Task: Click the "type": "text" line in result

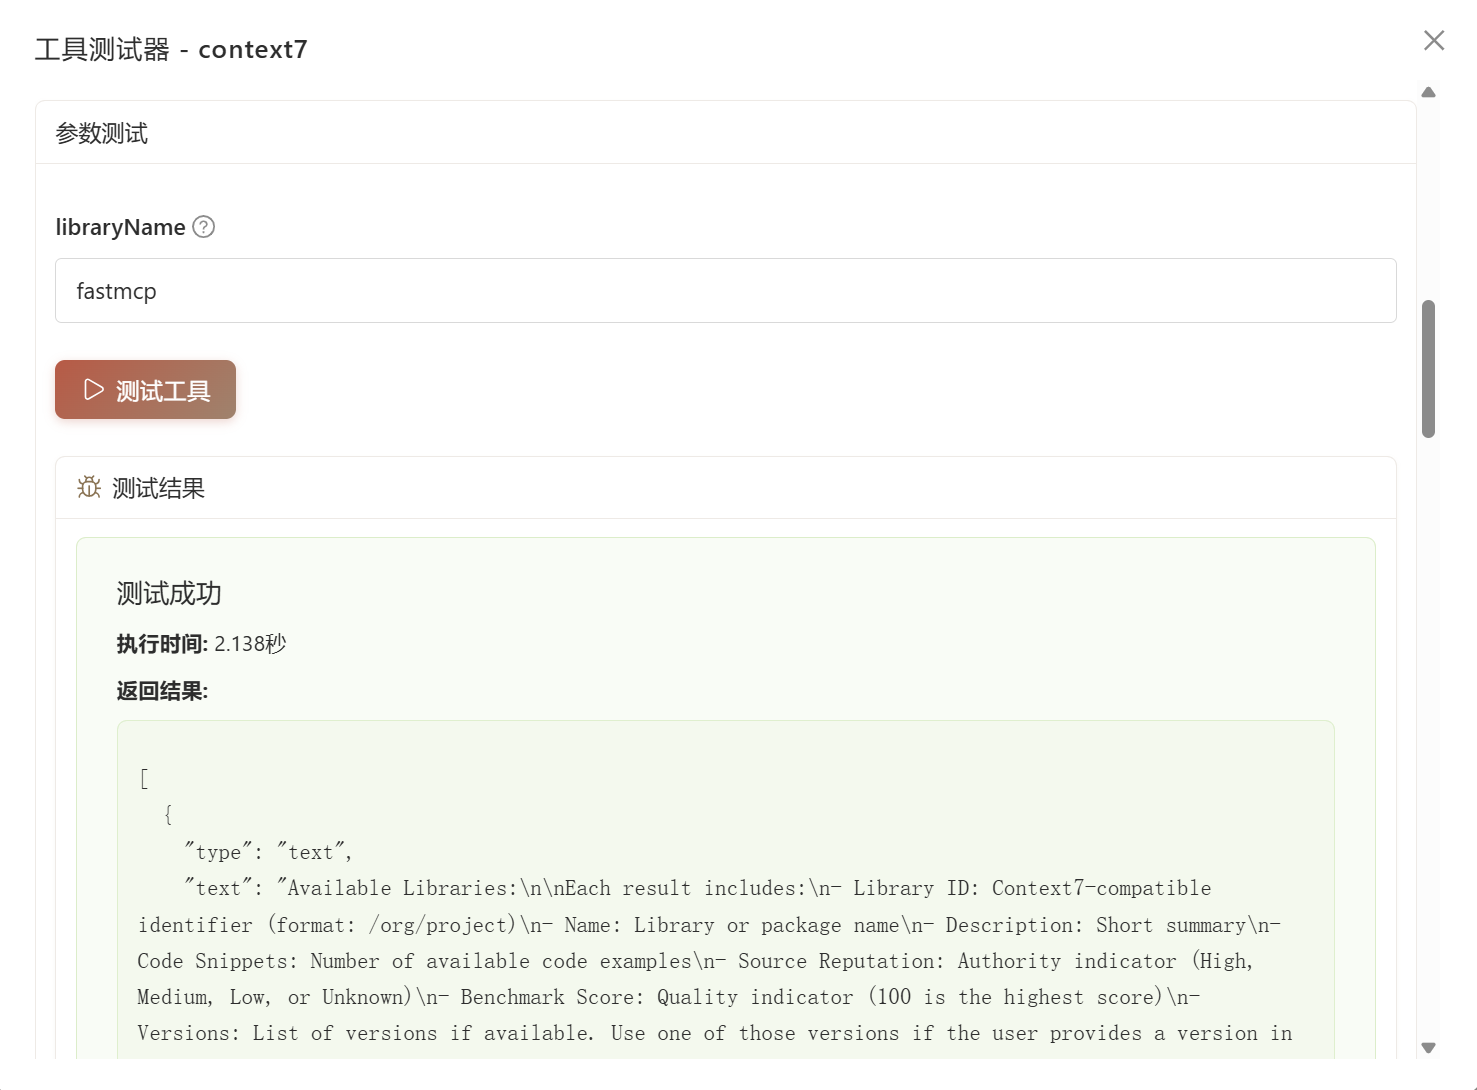Action: (267, 852)
